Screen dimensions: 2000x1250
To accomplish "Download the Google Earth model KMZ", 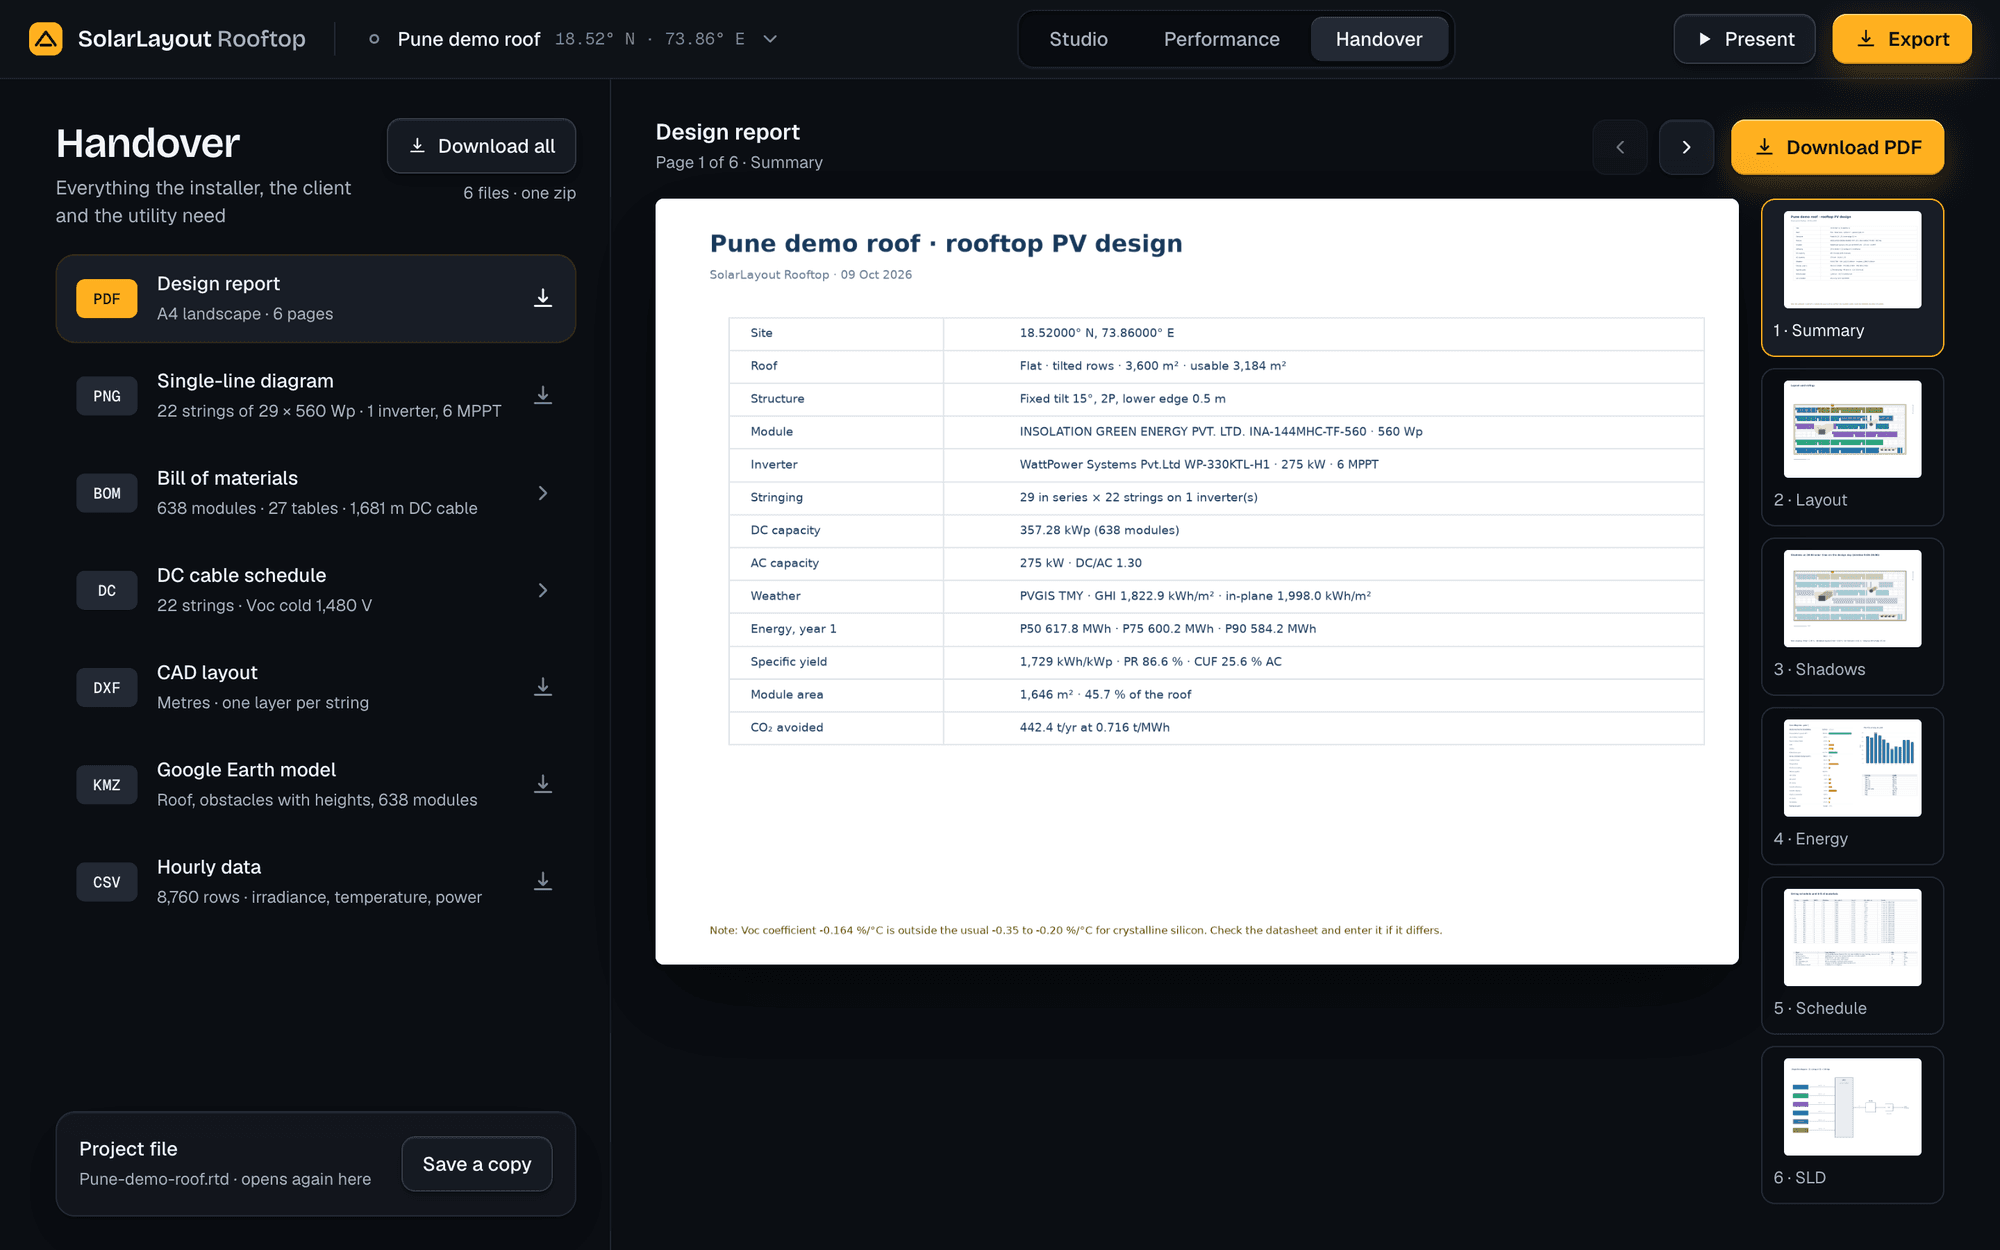I will click(543, 784).
